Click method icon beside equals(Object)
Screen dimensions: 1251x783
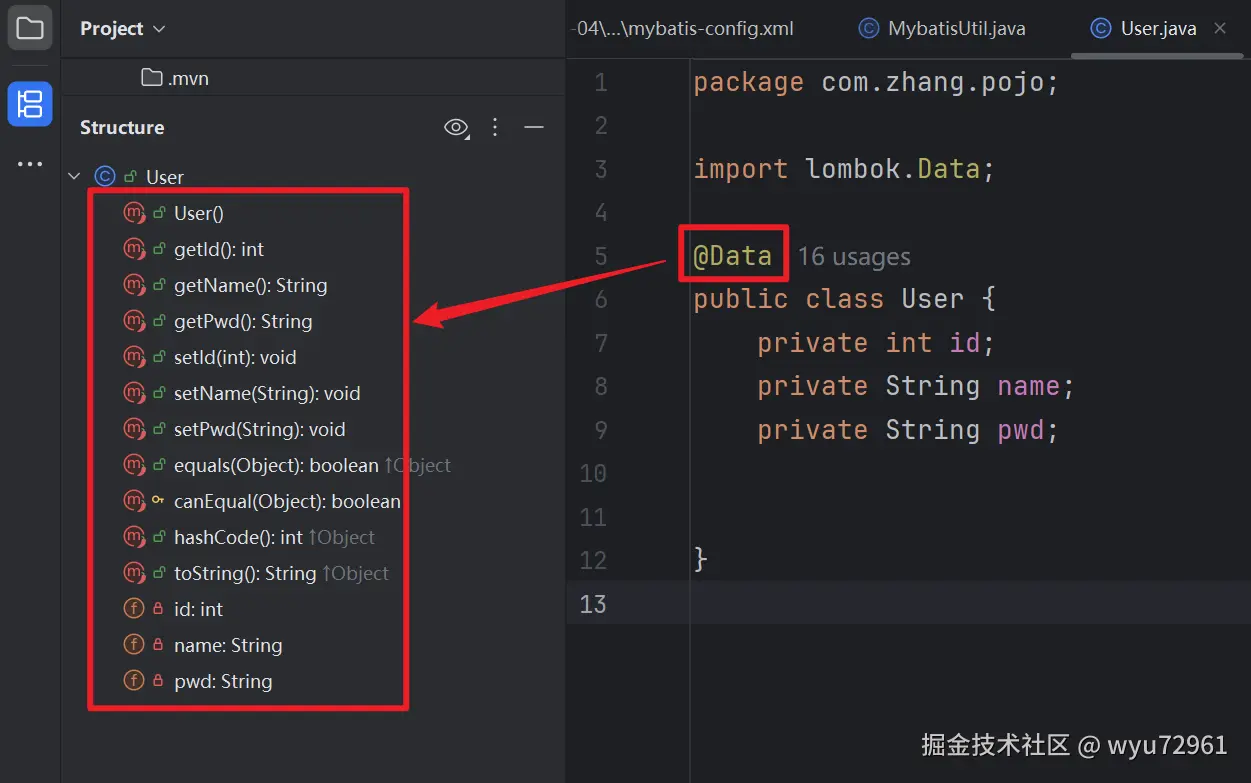[134, 465]
